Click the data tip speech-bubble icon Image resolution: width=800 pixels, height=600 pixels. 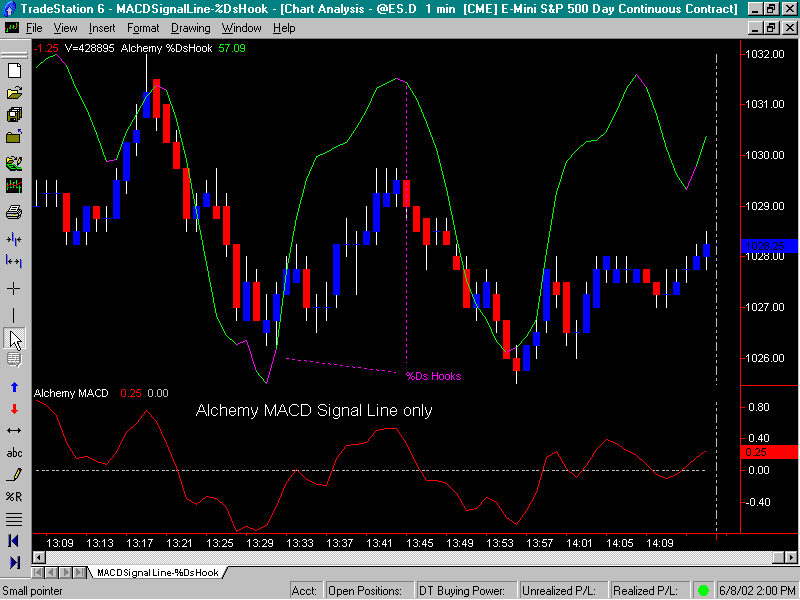[14, 361]
